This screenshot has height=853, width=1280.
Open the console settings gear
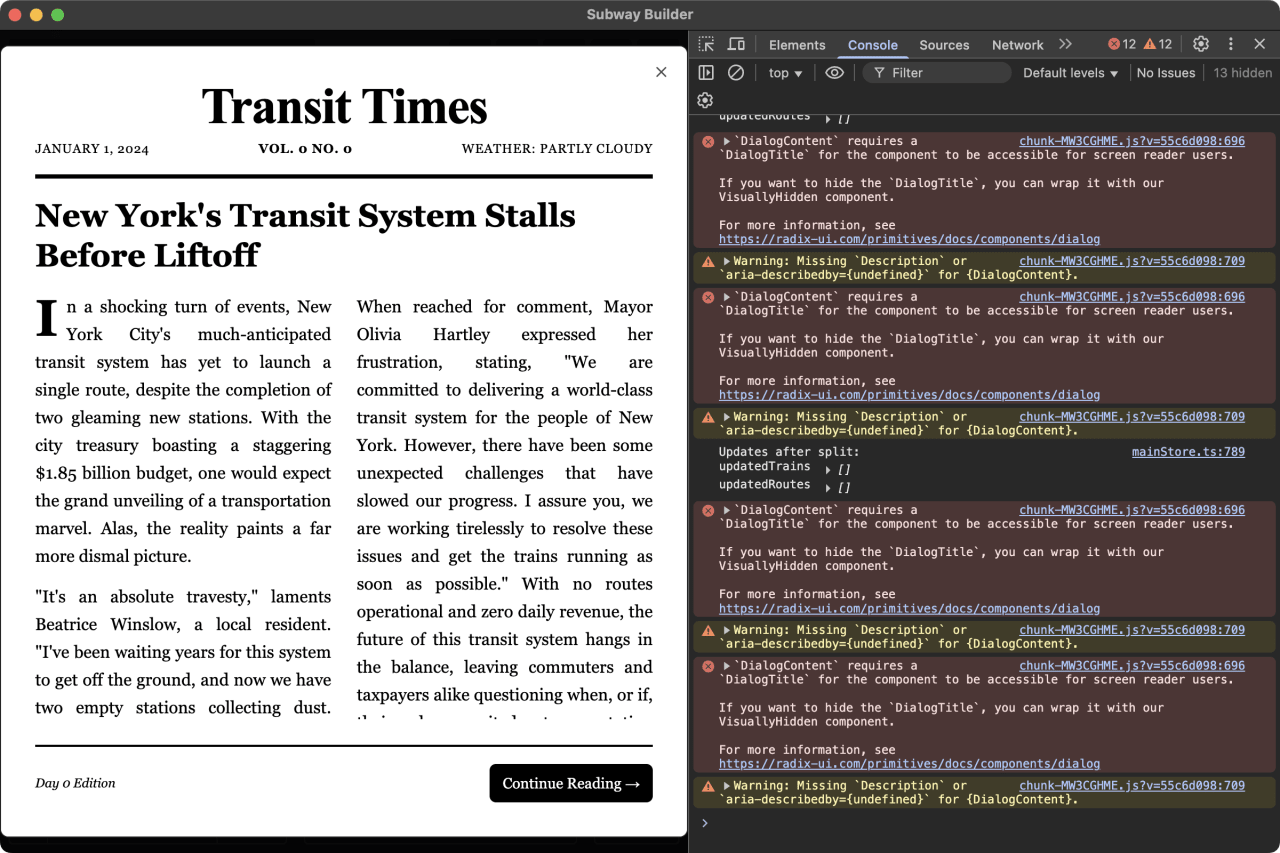(705, 100)
